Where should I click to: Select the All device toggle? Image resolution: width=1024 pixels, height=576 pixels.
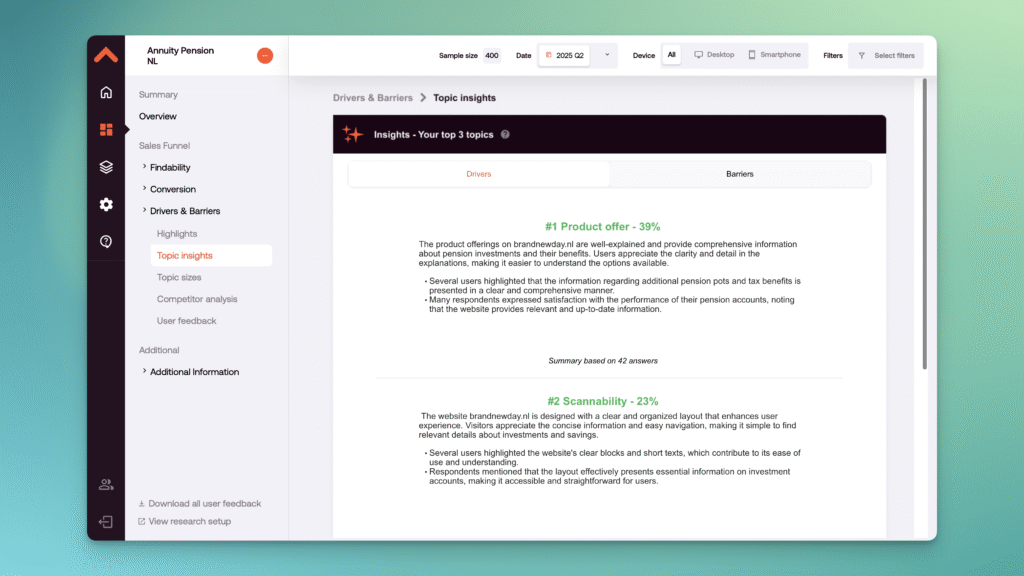[671, 55]
